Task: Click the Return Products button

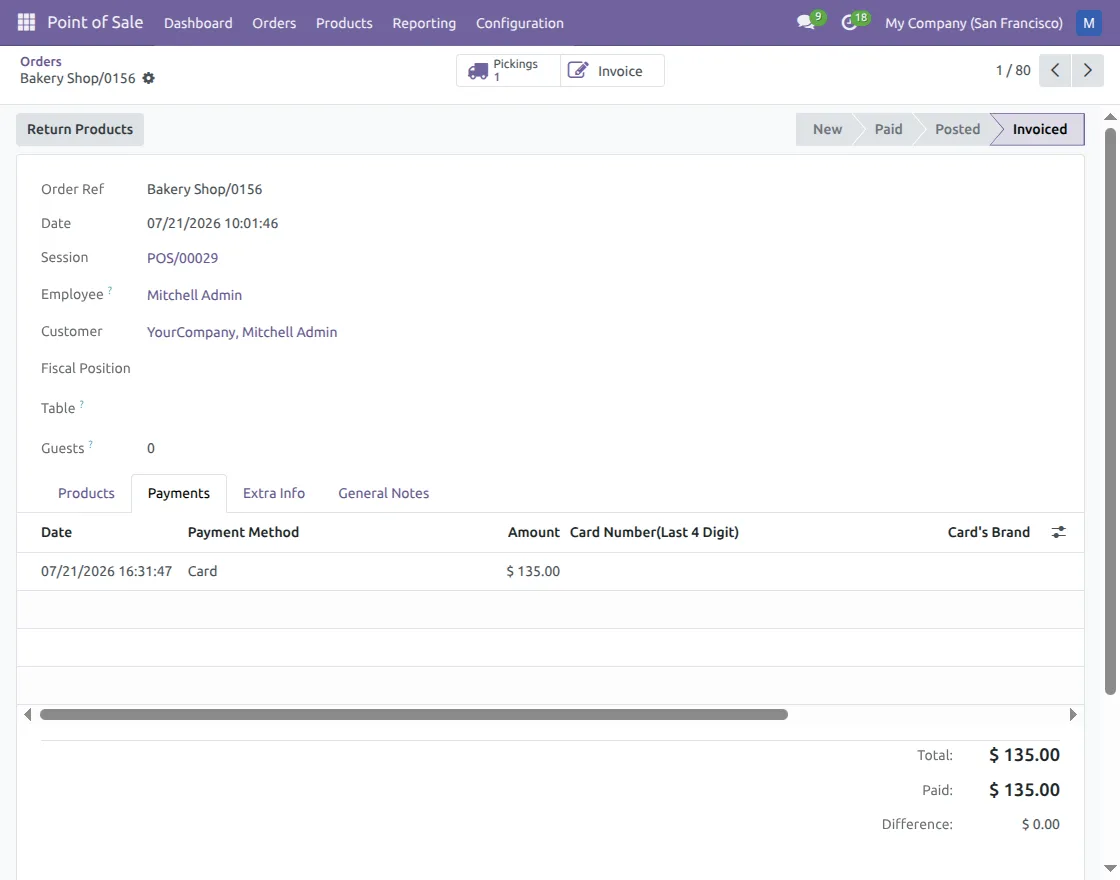Action: click(x=80, y=129)
